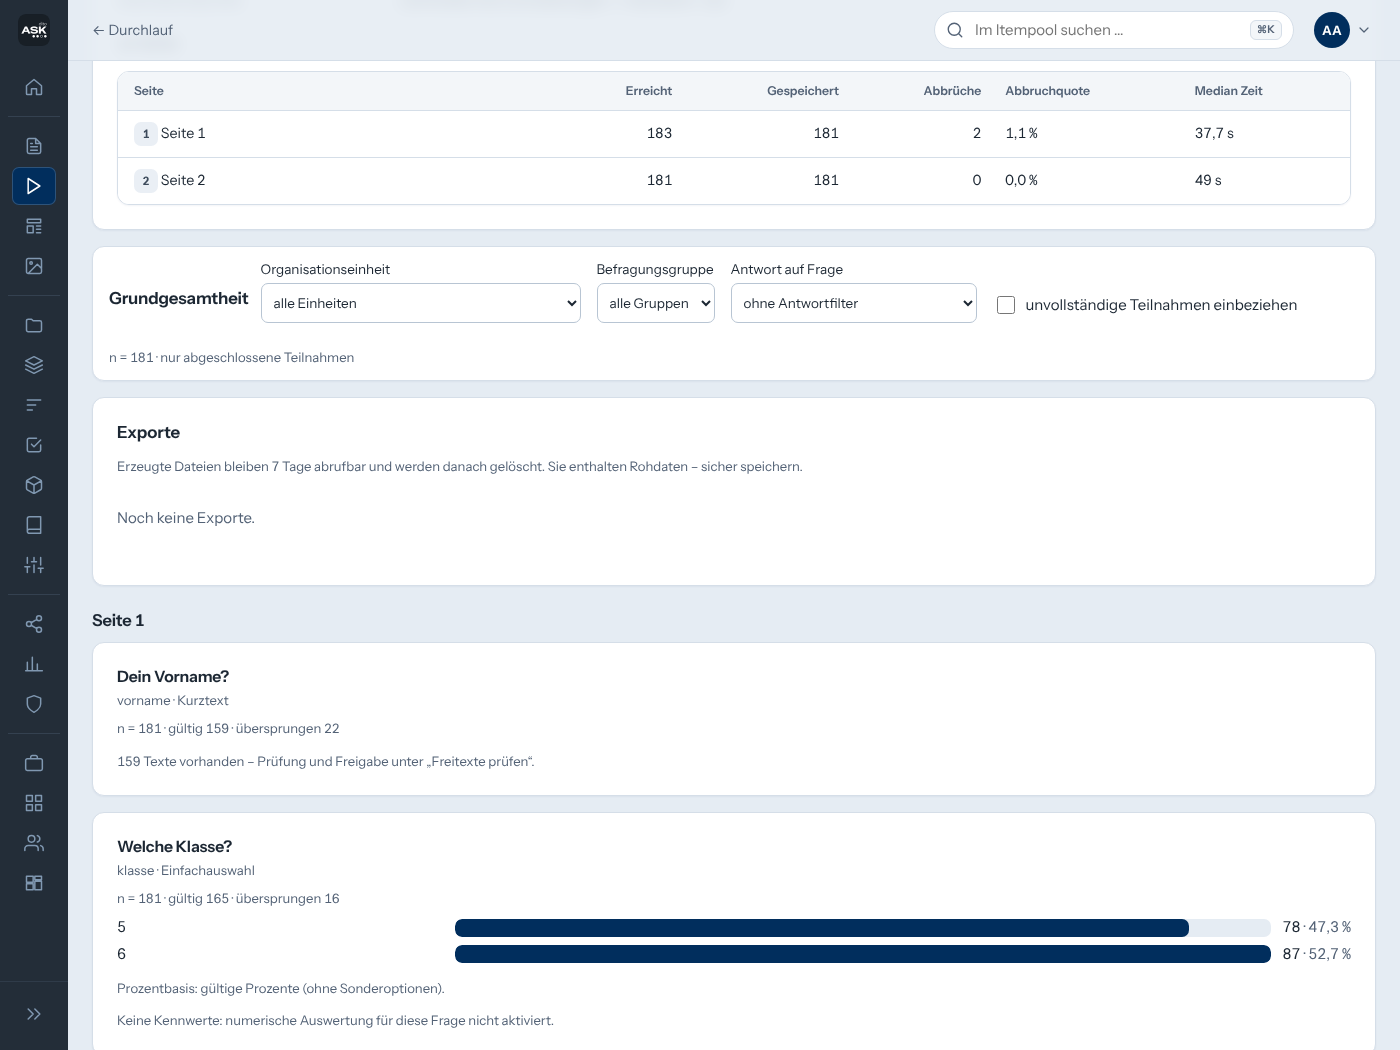The width and height of the screenshot is (1400, 1050).
Task: Click the users group sidebar icon
Action: click(x=34, y=843)
